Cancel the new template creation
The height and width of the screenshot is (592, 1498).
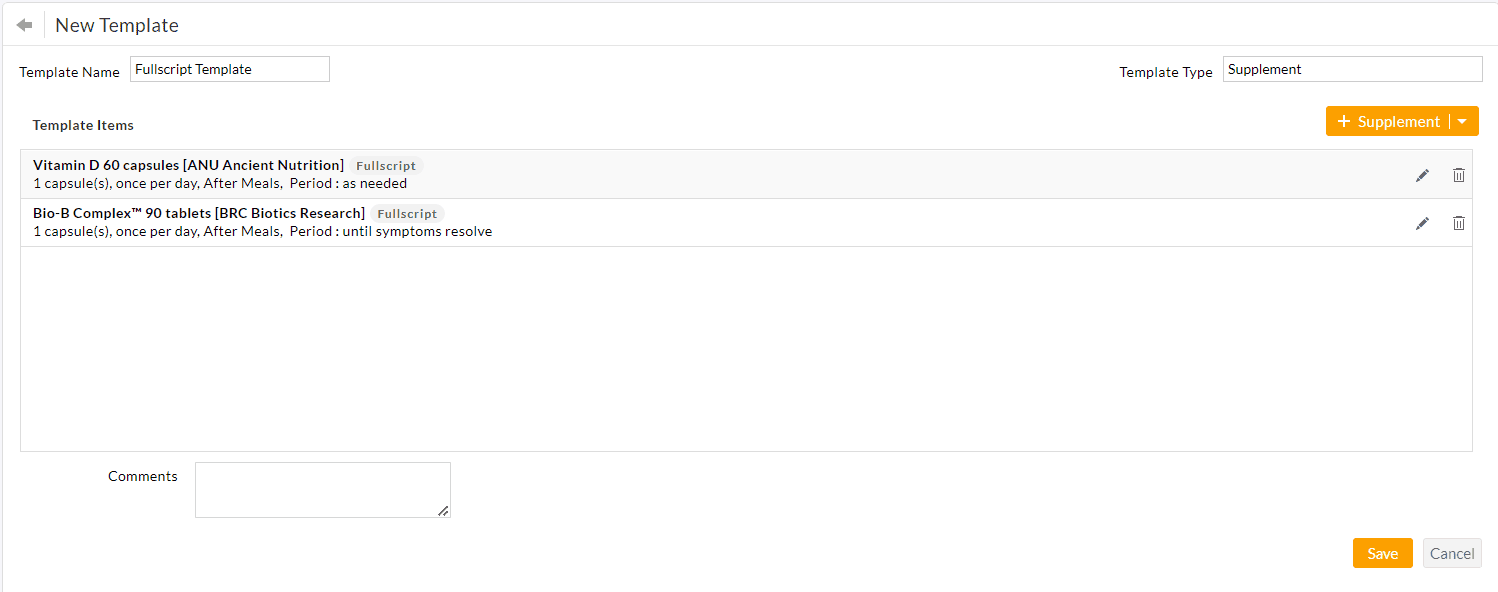tap(1452, 552)
